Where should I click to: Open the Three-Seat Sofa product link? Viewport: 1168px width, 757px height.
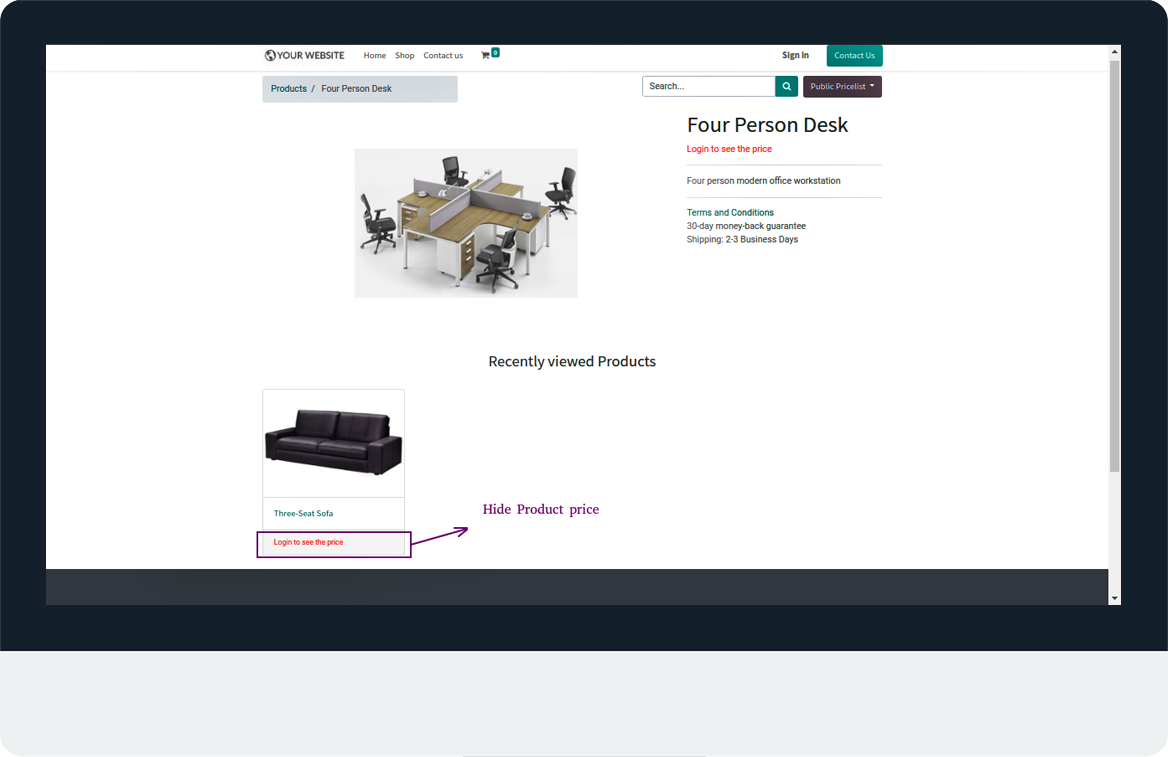pyautogui.click(x=303, y=513)
